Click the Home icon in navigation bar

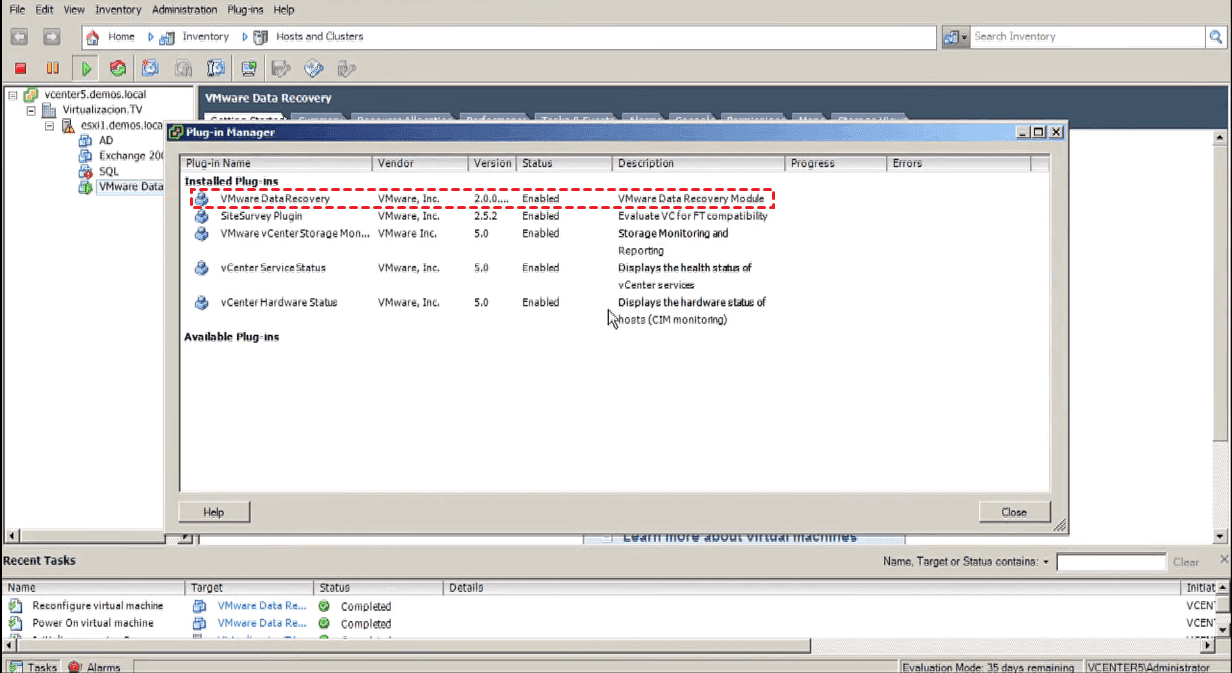tap(93, 37)
